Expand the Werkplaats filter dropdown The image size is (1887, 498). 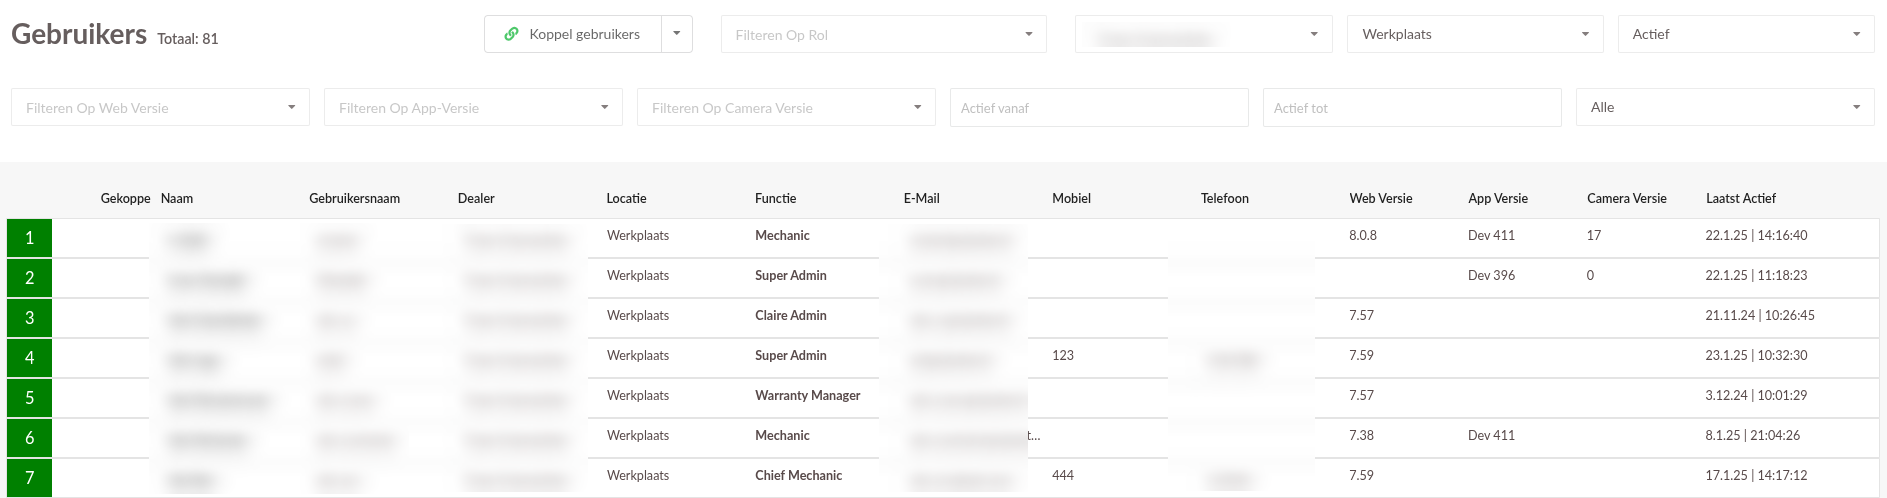(x=1475, y=34)
